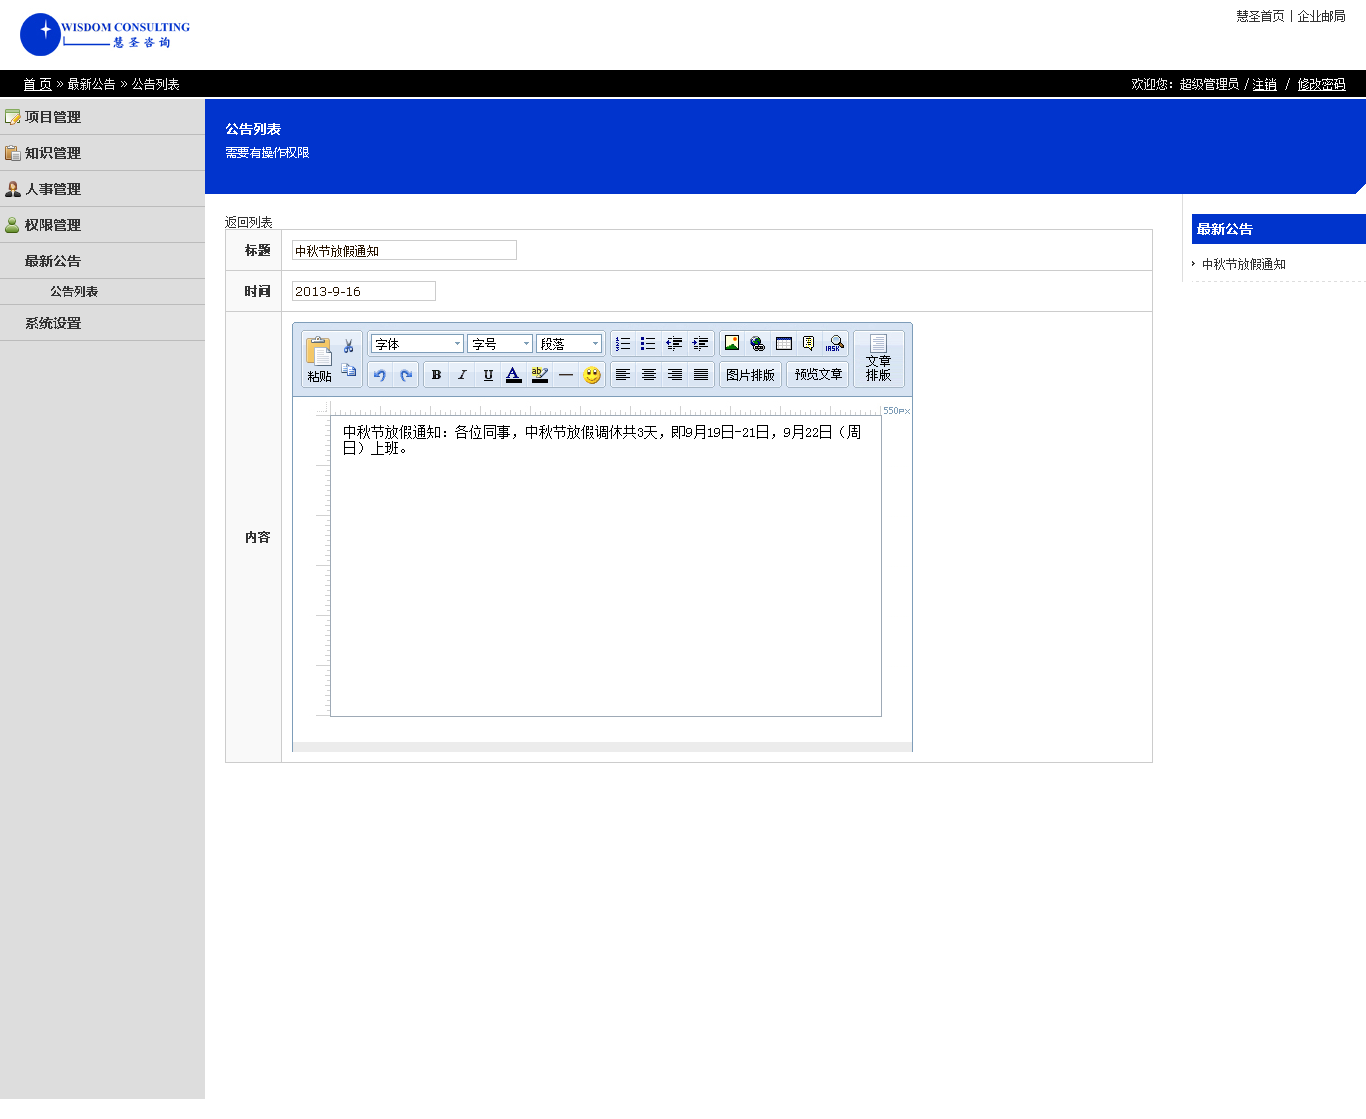The height and width of the screenshot is (1119, 1366).
Task: Click the font color icon
Action: 513,375
